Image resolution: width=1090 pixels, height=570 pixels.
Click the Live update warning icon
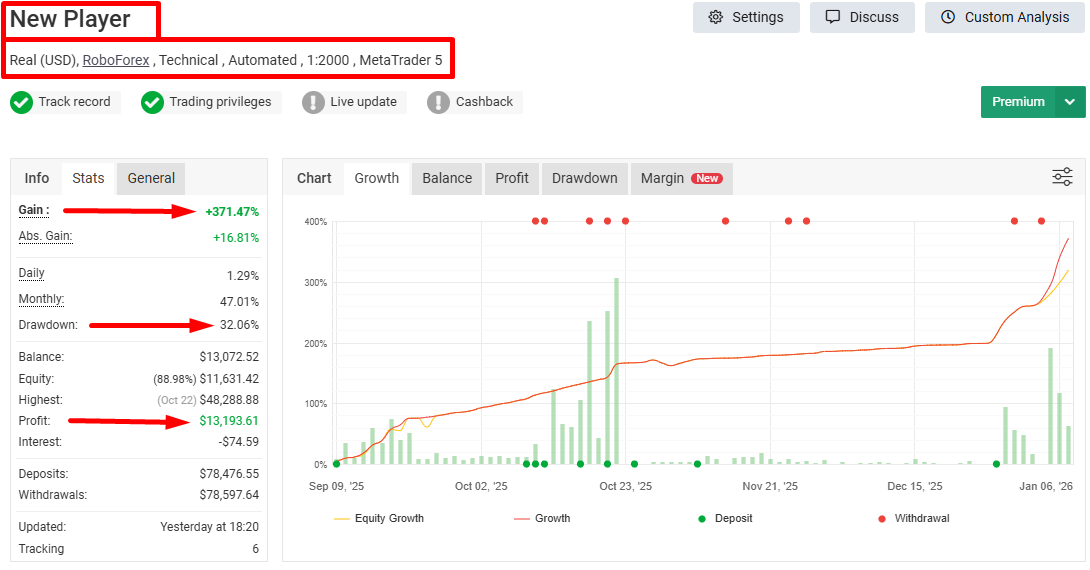point(314,102)
